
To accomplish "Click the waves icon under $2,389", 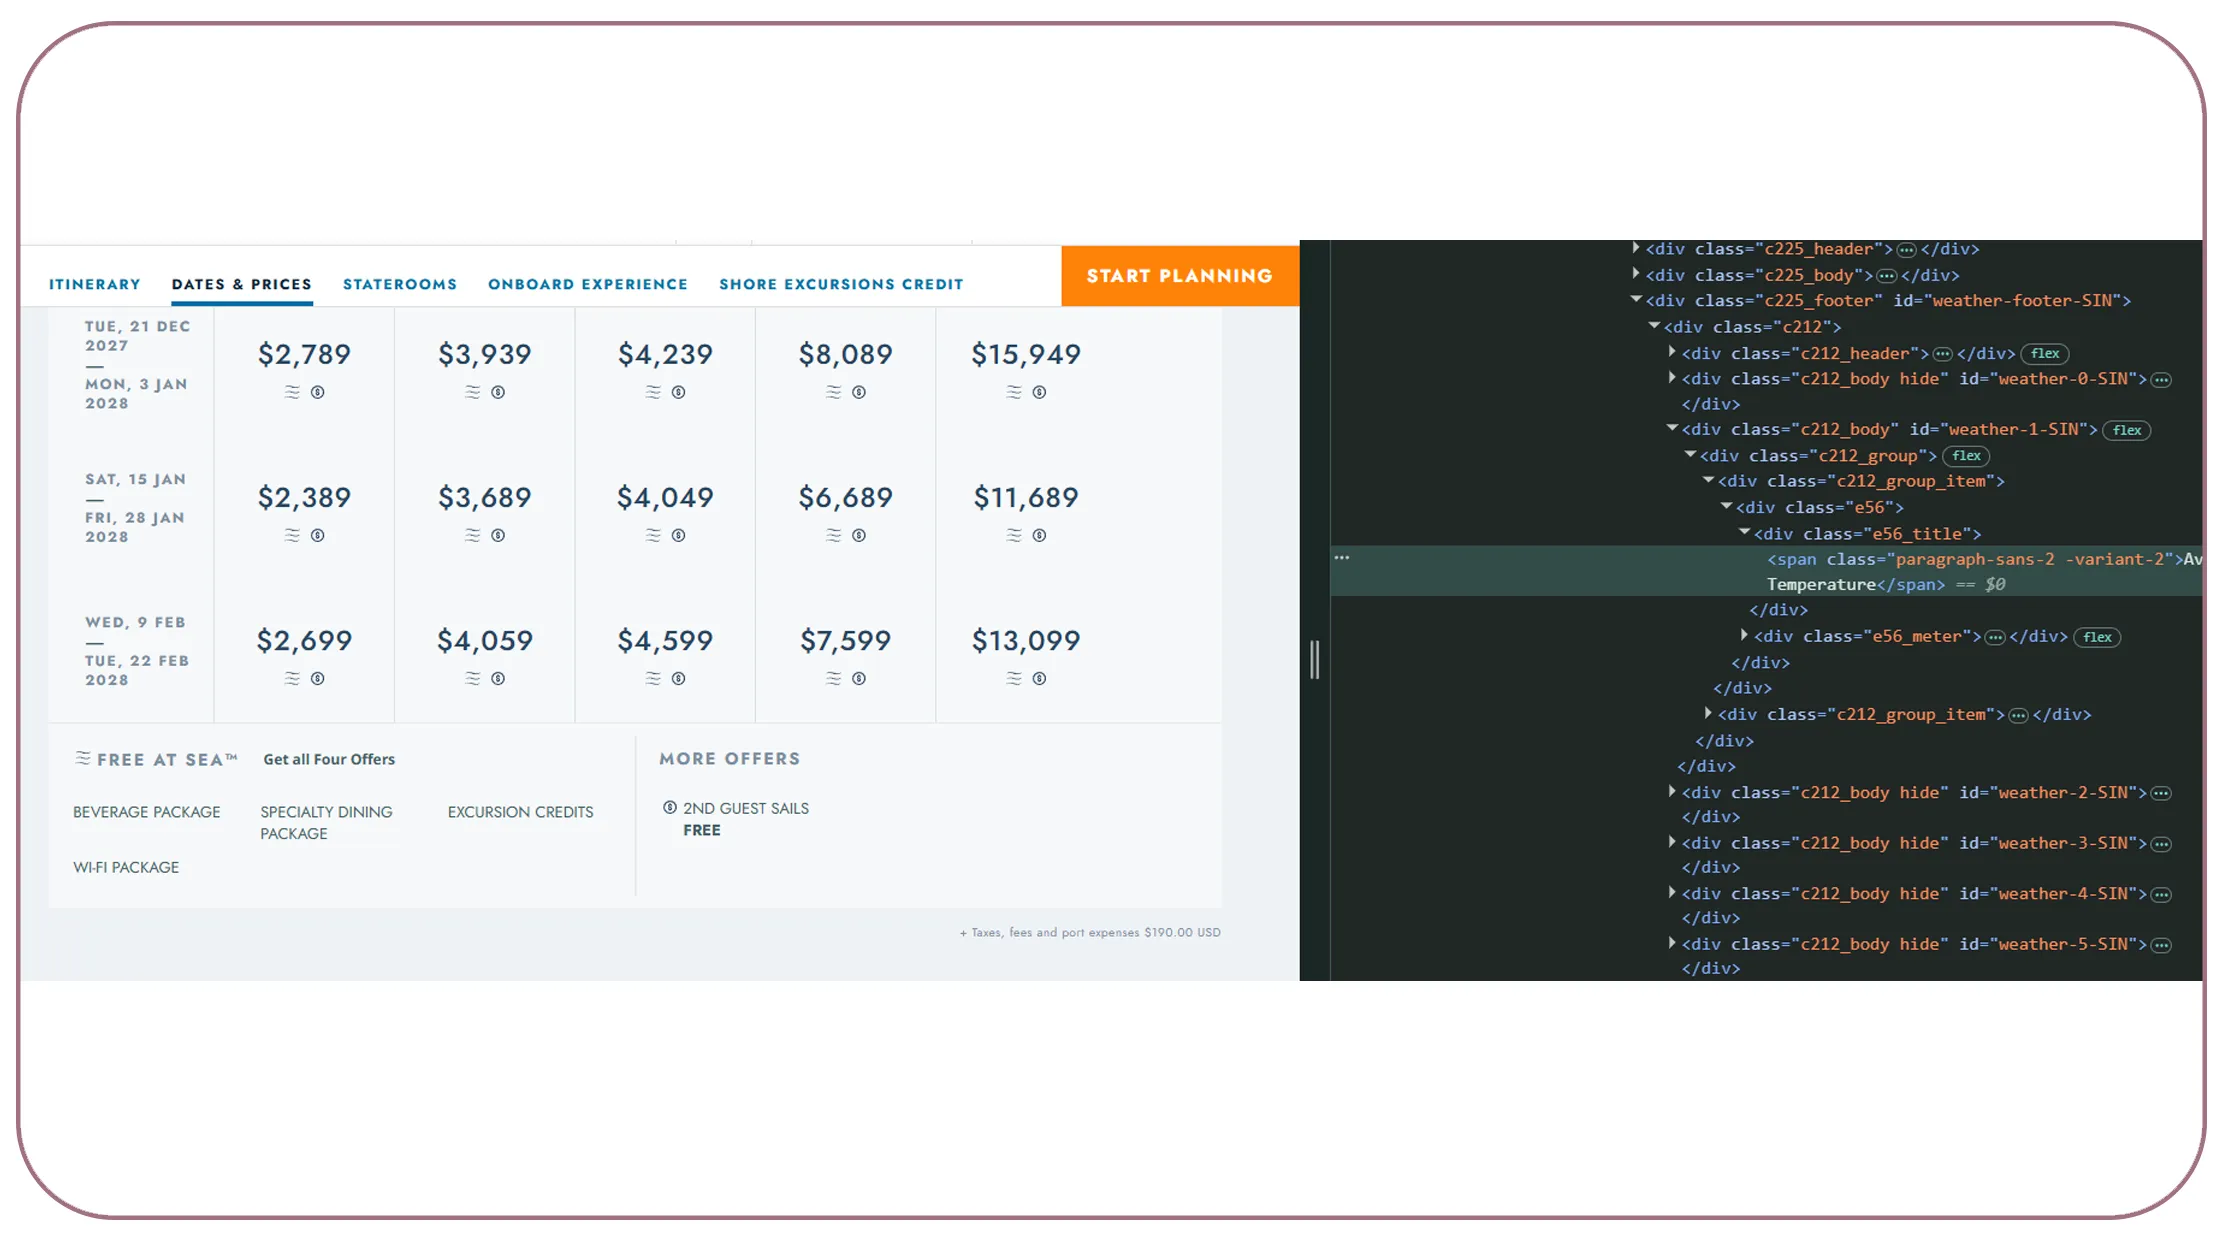I will [292, 535].
